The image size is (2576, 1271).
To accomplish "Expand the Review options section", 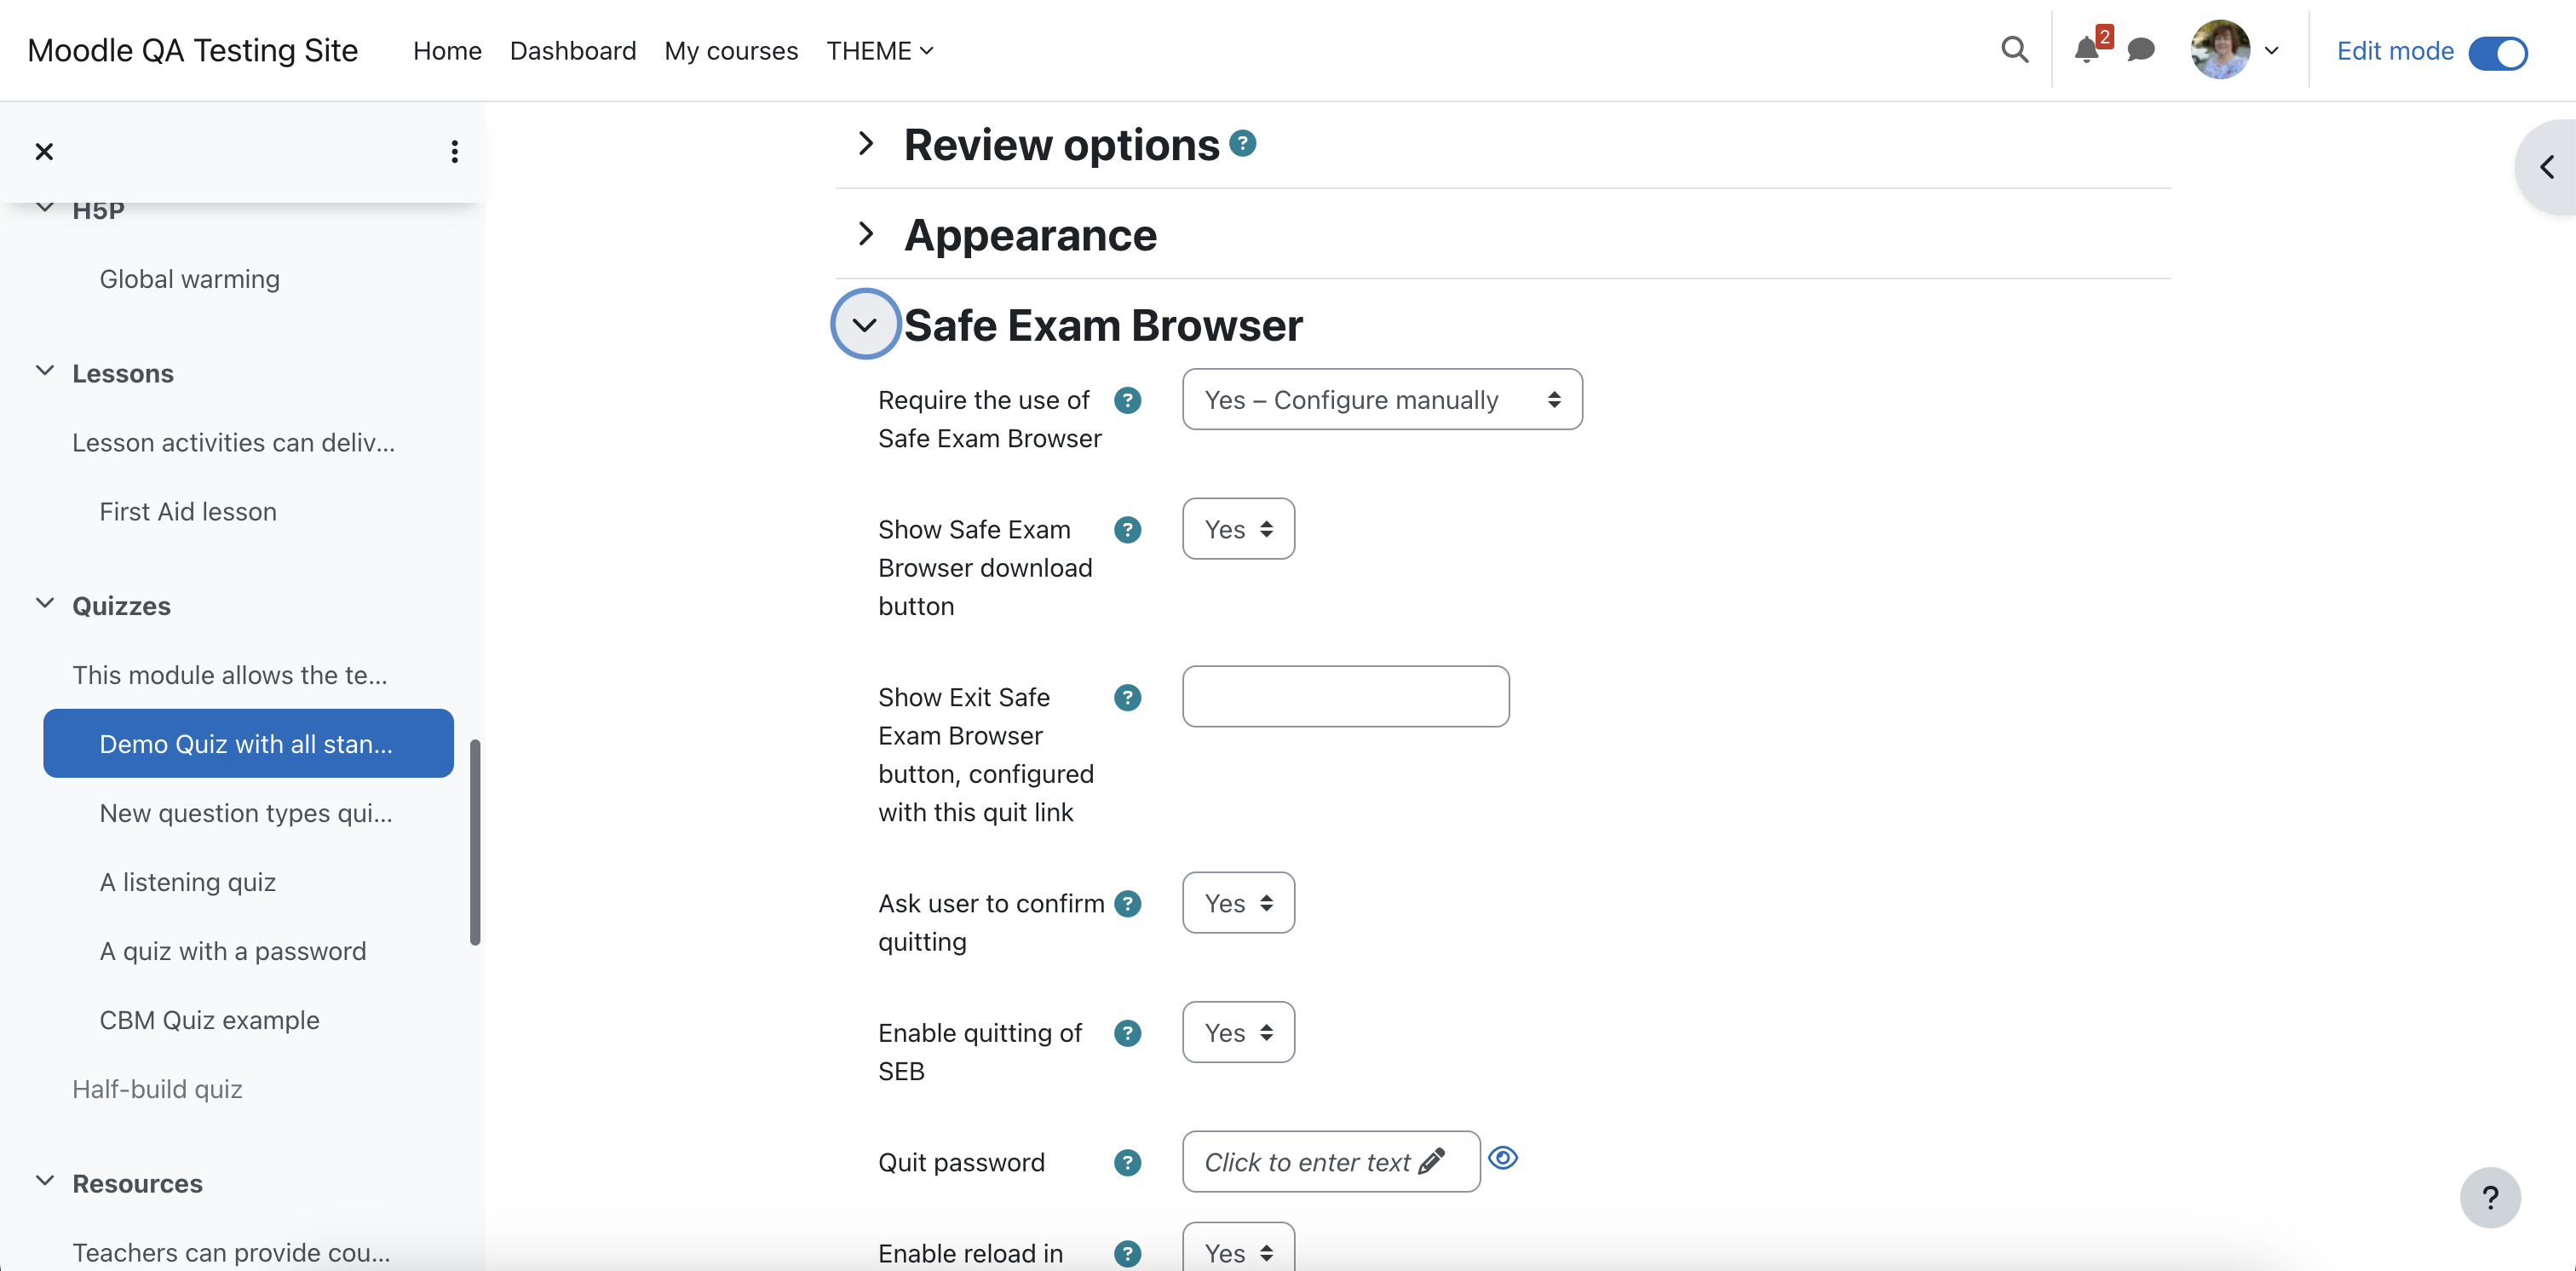I will click(x=866, y=143).
